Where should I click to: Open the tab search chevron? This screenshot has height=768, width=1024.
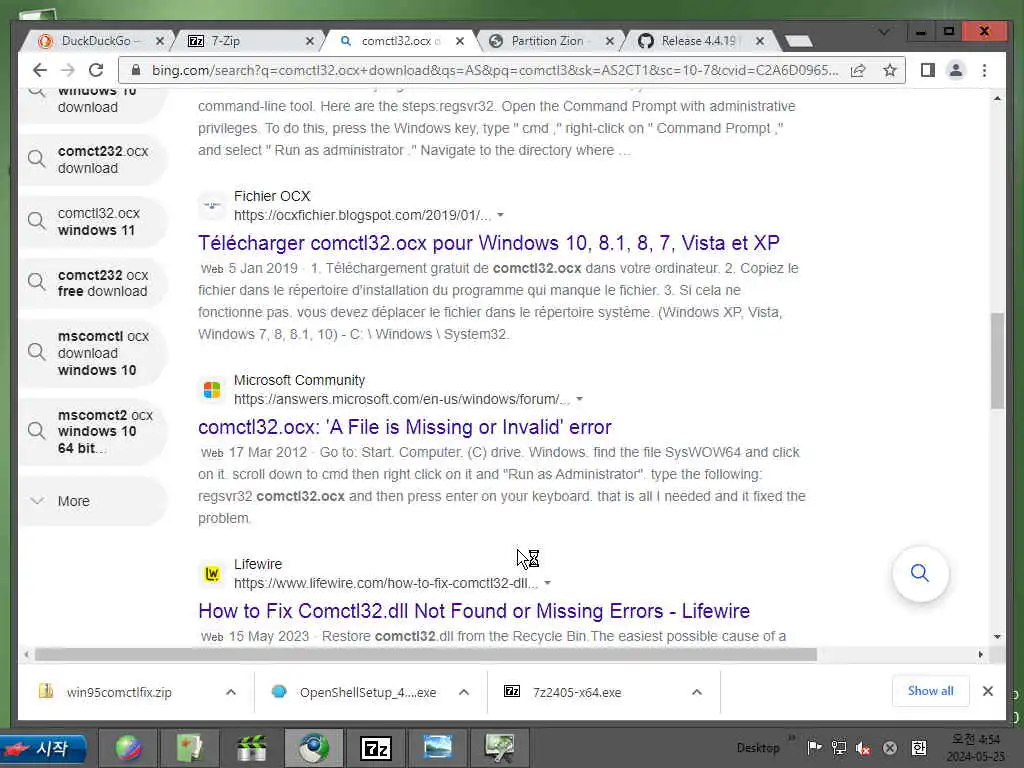pos(884,32)
